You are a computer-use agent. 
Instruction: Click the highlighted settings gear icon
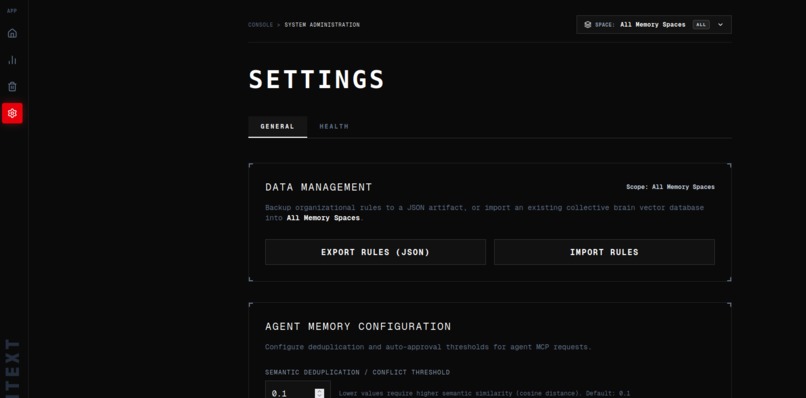(12, 113)
